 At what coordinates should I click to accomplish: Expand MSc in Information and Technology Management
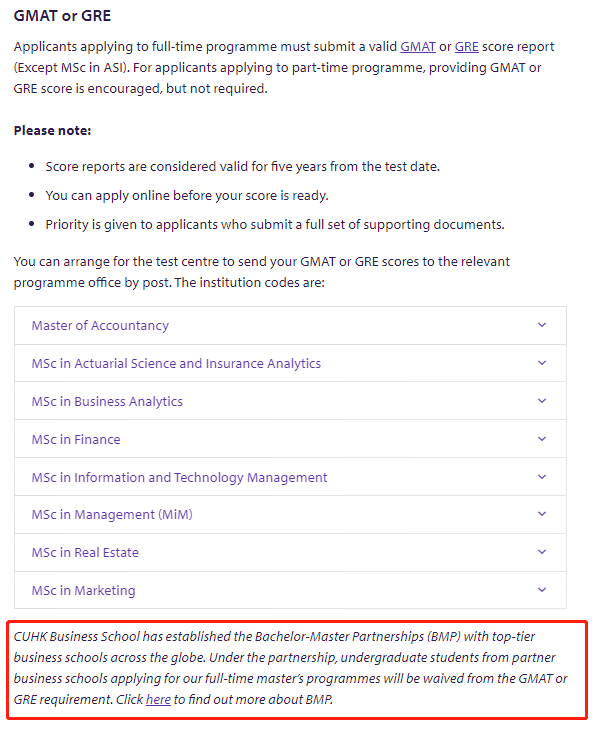click(x=179, y=477)
